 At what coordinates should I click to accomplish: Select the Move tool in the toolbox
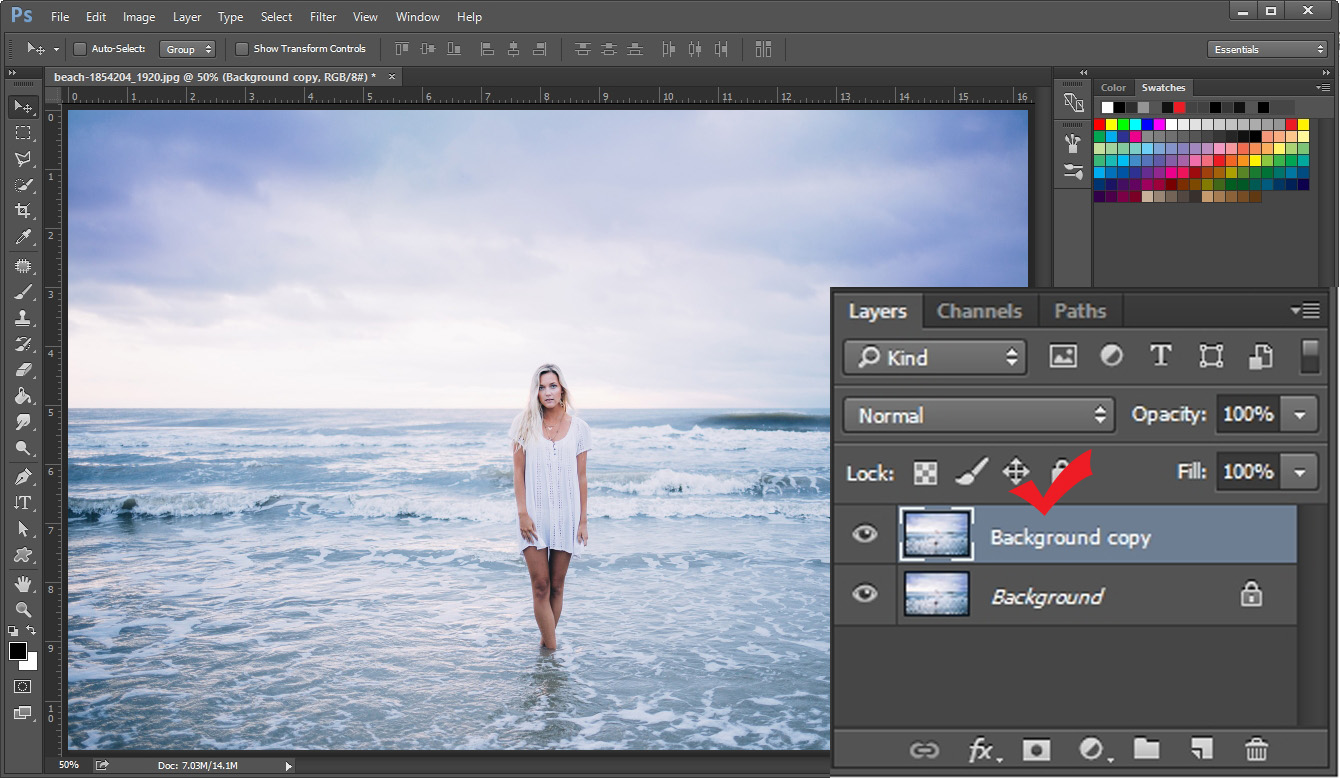(22, 107)
